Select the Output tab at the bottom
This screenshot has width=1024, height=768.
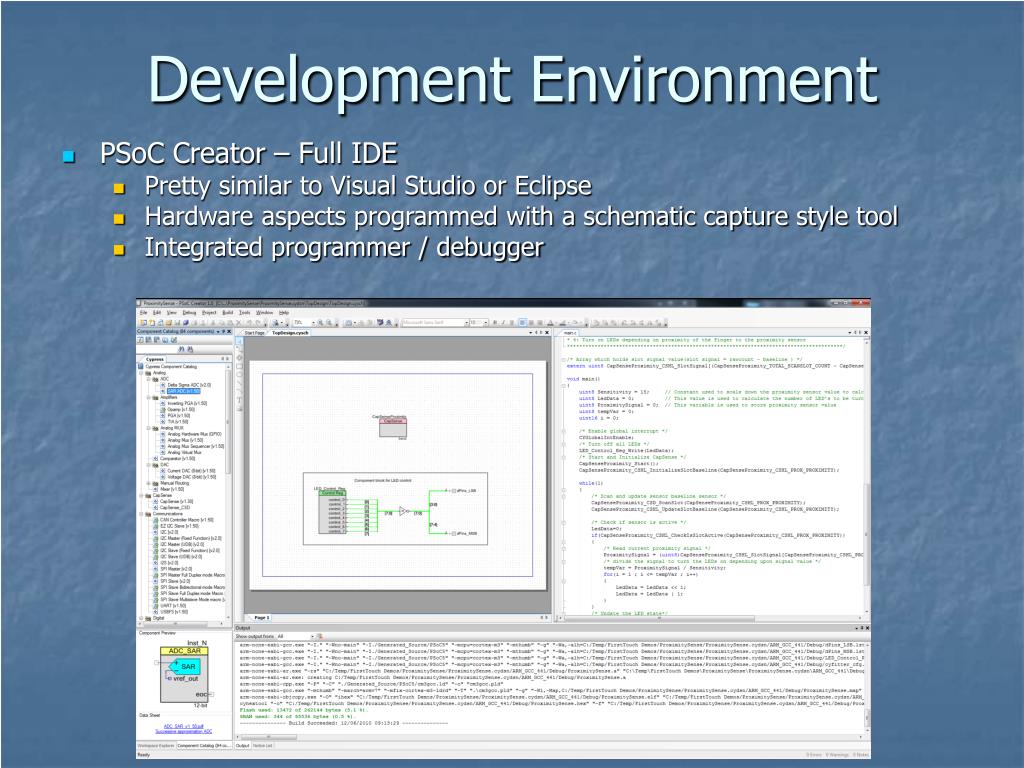point(242,745)
